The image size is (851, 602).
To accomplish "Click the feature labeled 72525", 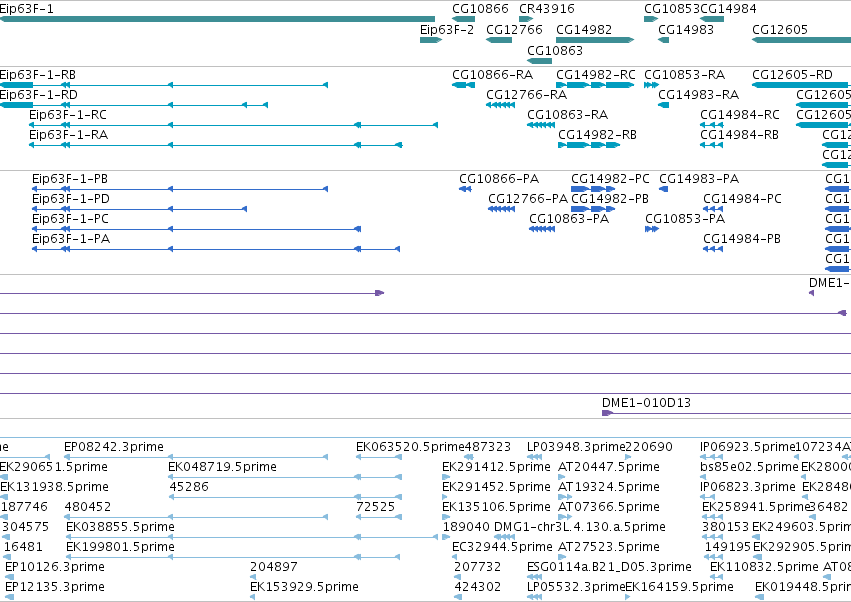I will 376,507.
